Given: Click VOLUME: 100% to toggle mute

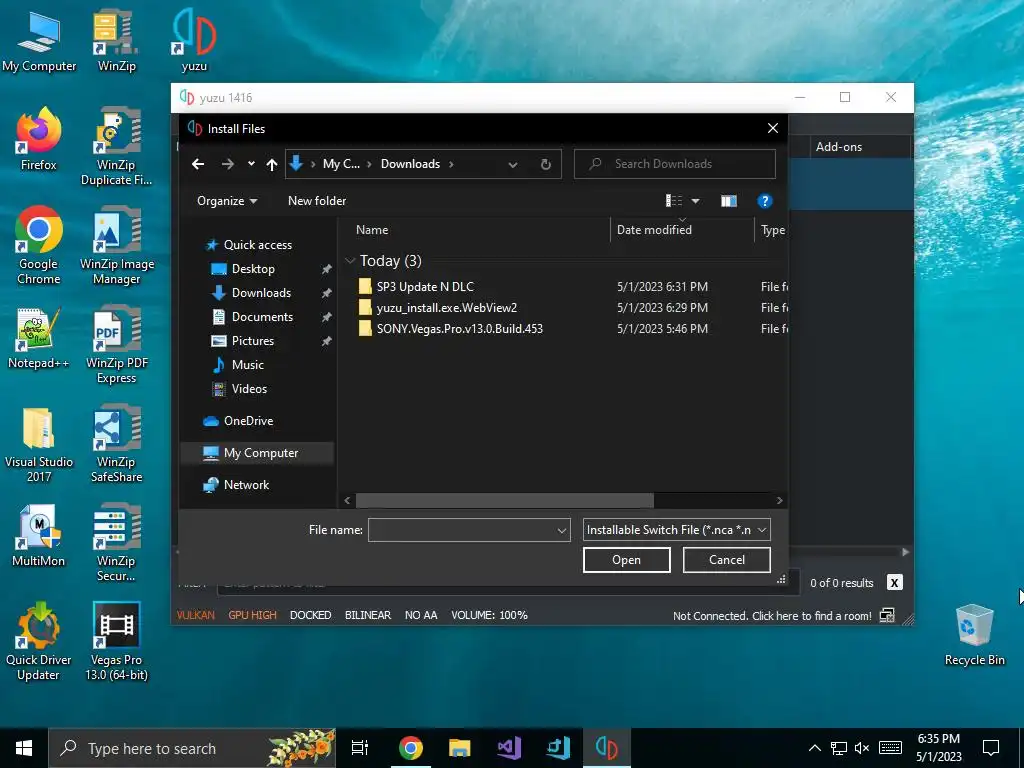Looking at the screenshot, I should (x=489, y=615).
